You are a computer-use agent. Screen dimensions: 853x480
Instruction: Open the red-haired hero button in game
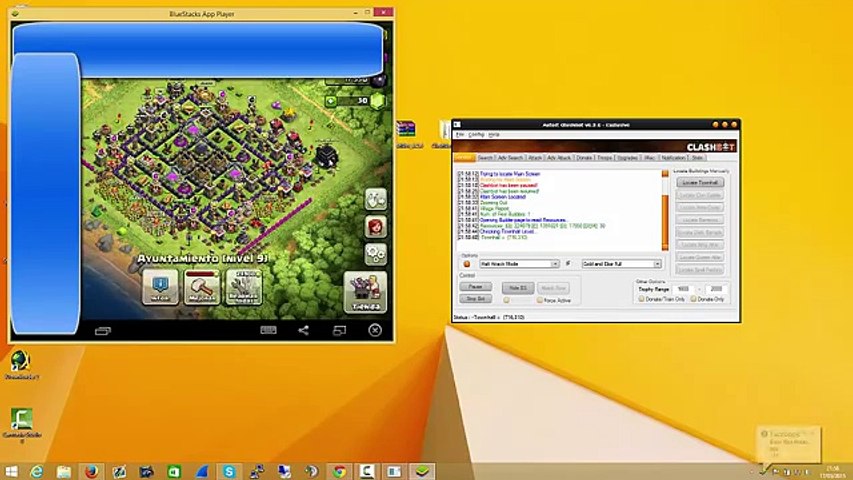click(375, 226)
